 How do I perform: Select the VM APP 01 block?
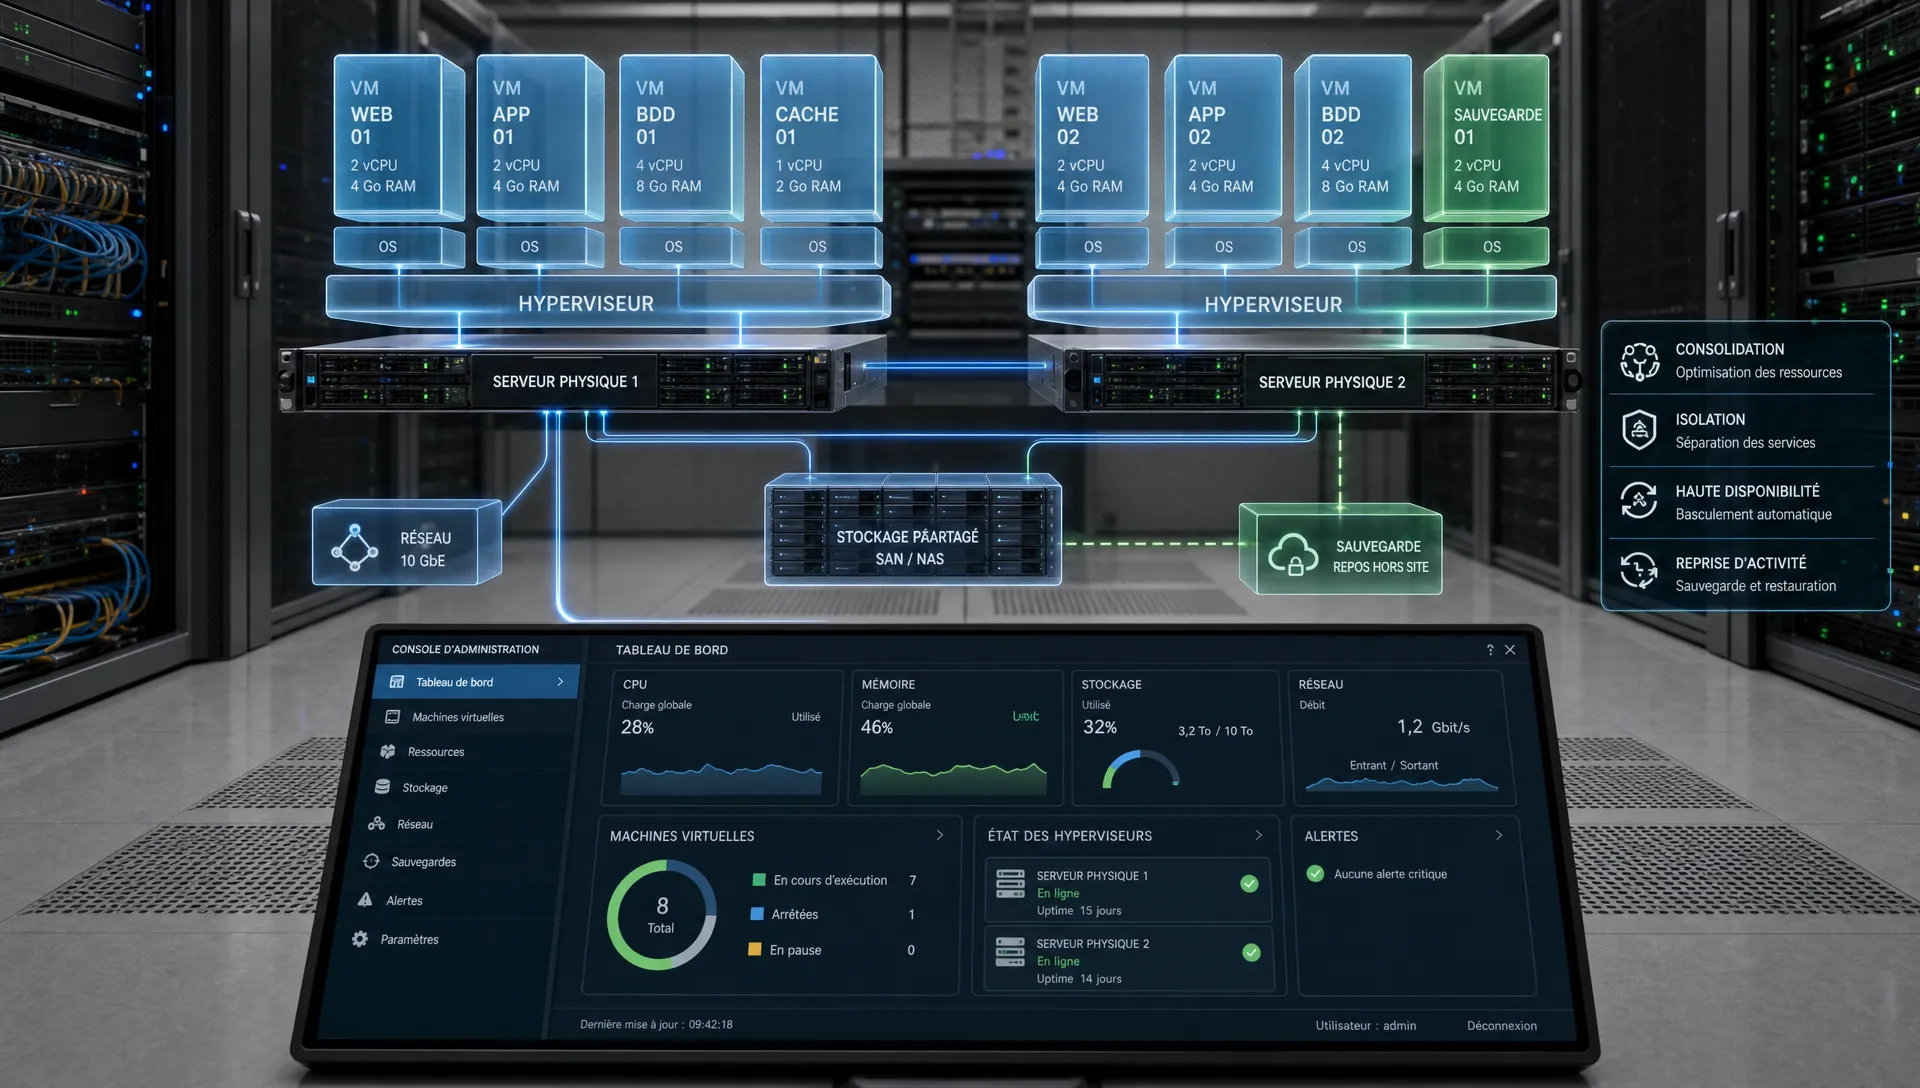[540, 138]
